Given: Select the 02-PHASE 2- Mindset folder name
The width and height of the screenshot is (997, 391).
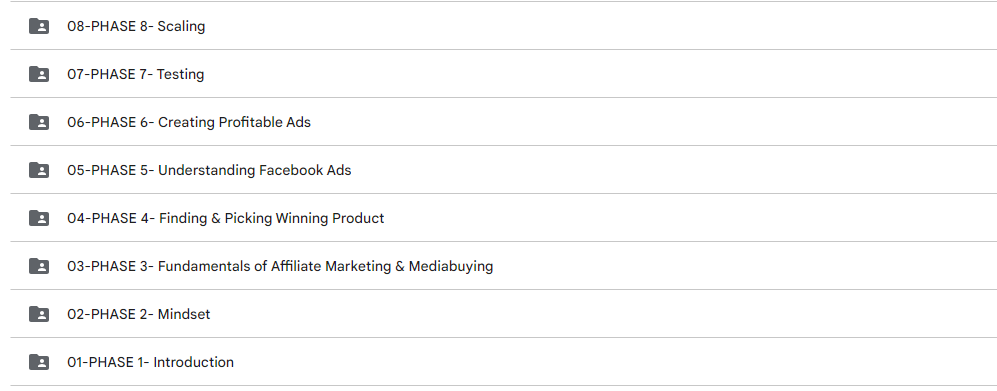Looking at the screenshot, I should 139,314.
